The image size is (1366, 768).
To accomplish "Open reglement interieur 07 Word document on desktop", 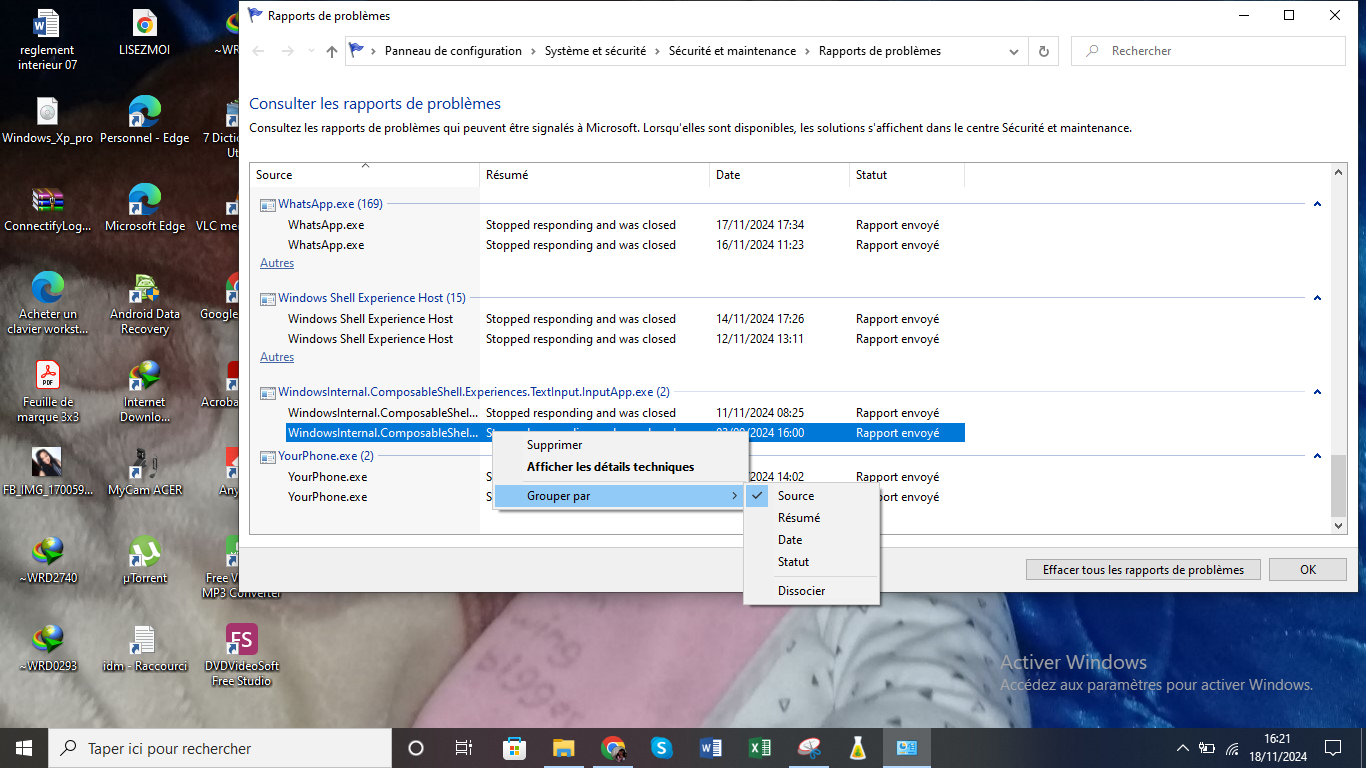I will tap(47, 40).
